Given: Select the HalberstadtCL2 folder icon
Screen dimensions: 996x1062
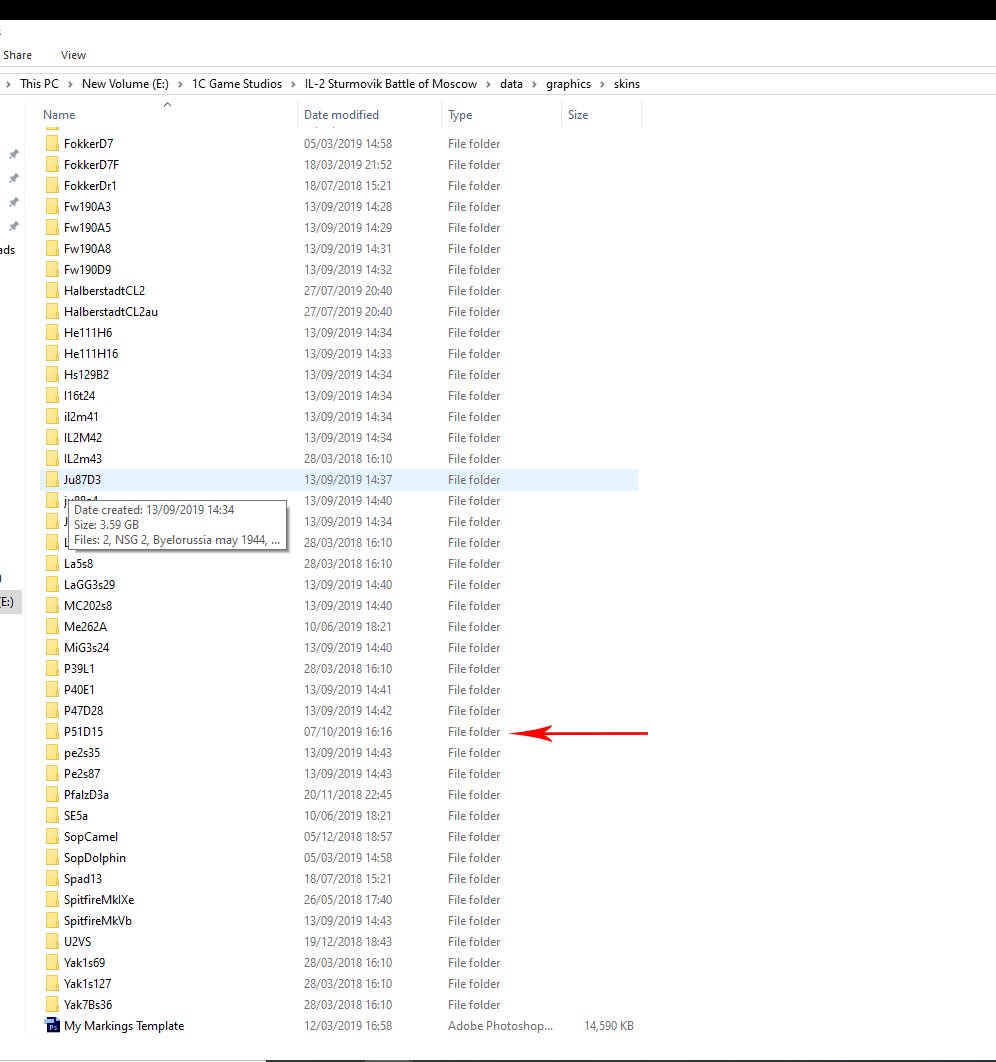Looking at the screenshot, I should tap(52, 291).
